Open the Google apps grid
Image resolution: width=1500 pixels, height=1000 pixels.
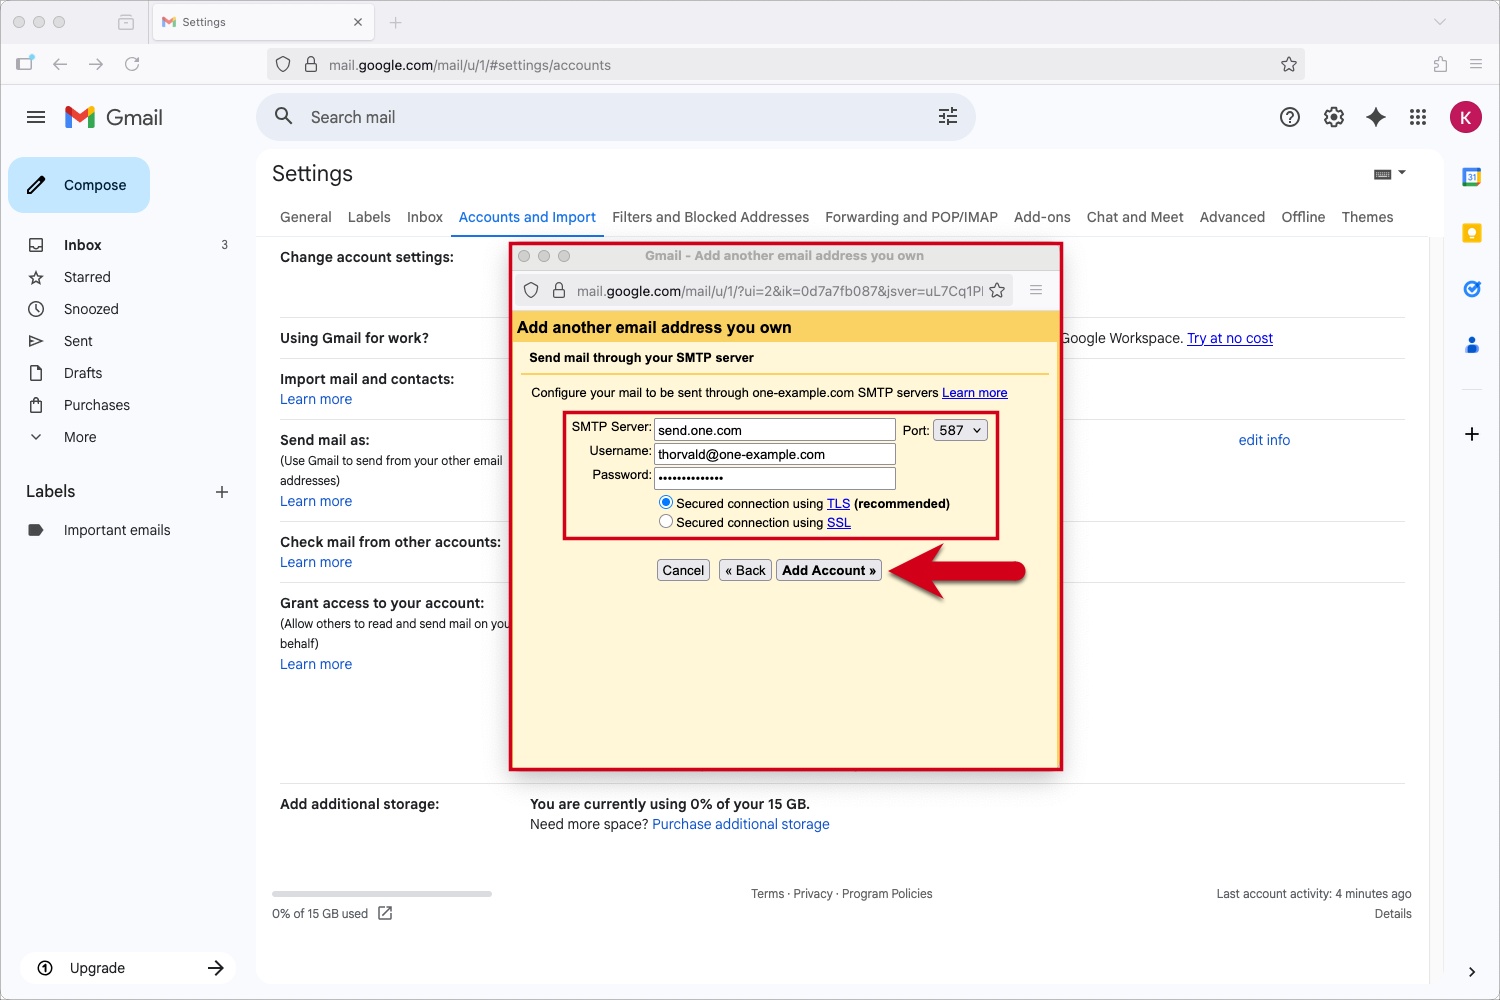1418,117
